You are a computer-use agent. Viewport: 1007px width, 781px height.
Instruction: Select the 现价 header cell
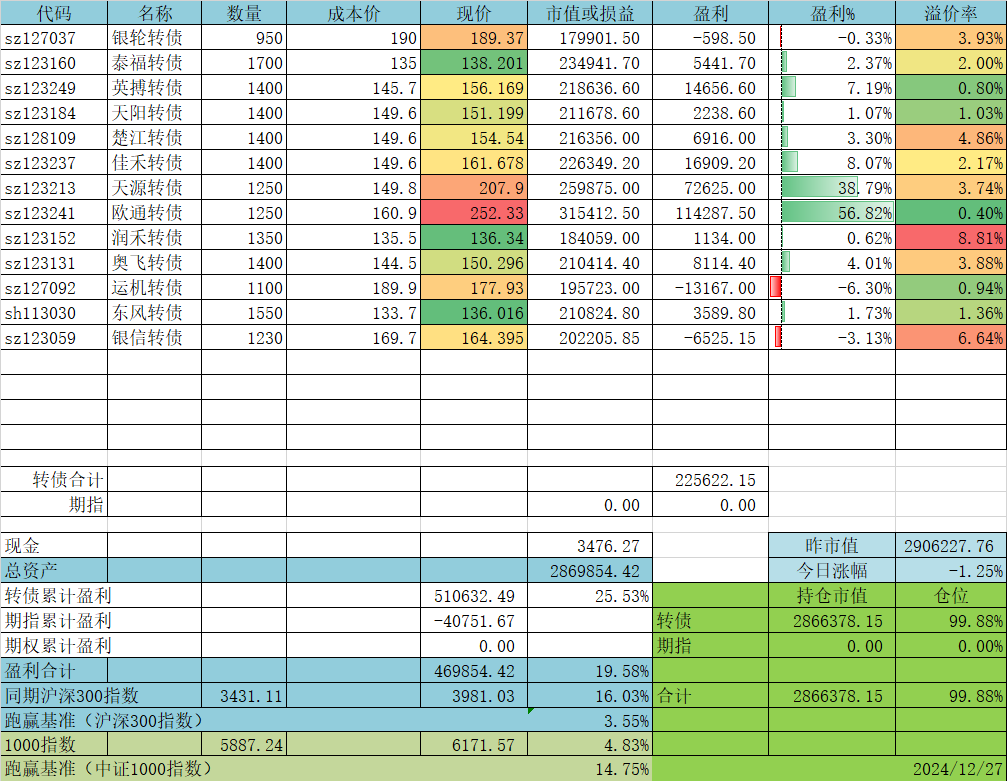click(x=474, y=13)
